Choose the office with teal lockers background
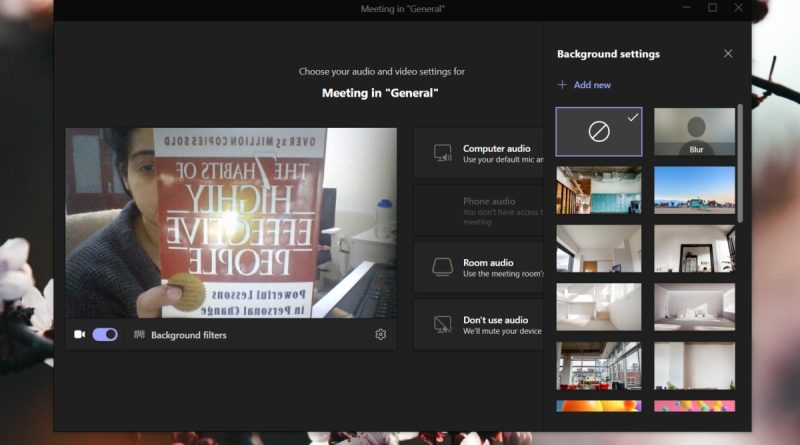 point(599,190)
